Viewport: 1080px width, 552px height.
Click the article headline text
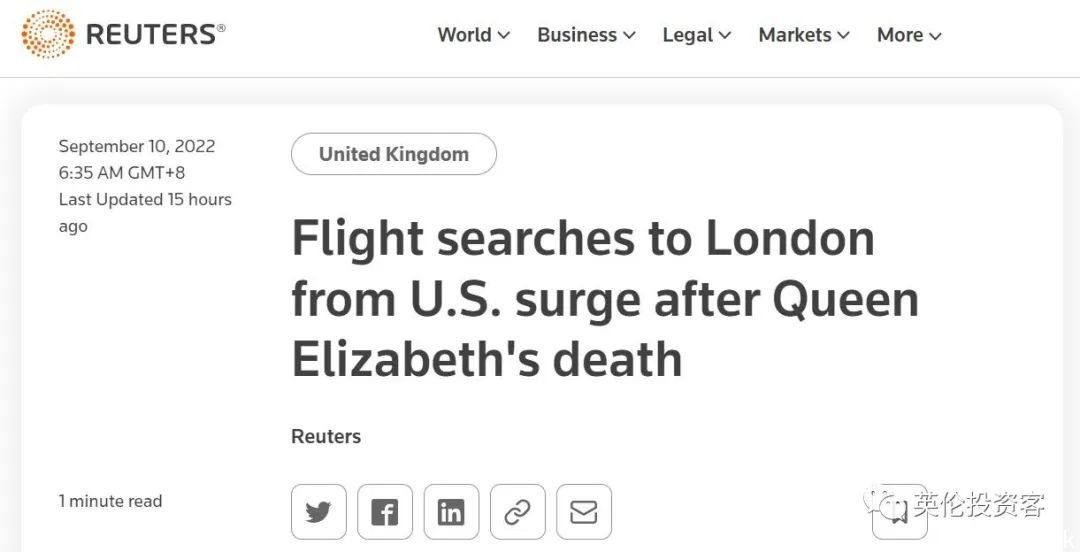click(605, 298)
